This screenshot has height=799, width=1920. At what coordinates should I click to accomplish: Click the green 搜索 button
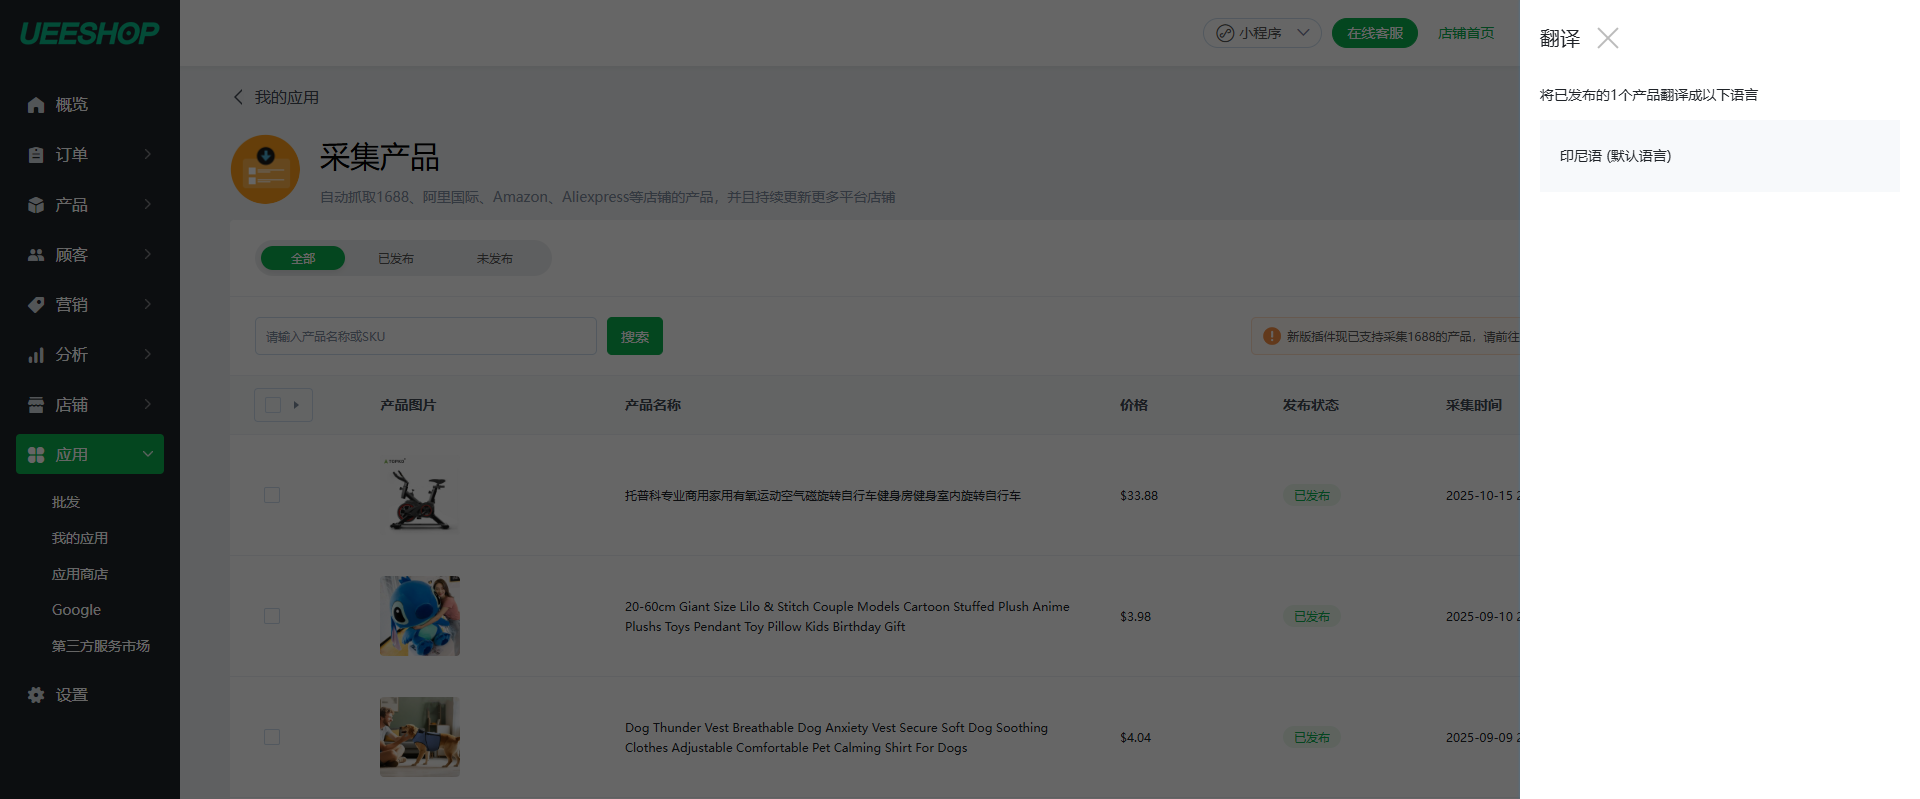634,337
